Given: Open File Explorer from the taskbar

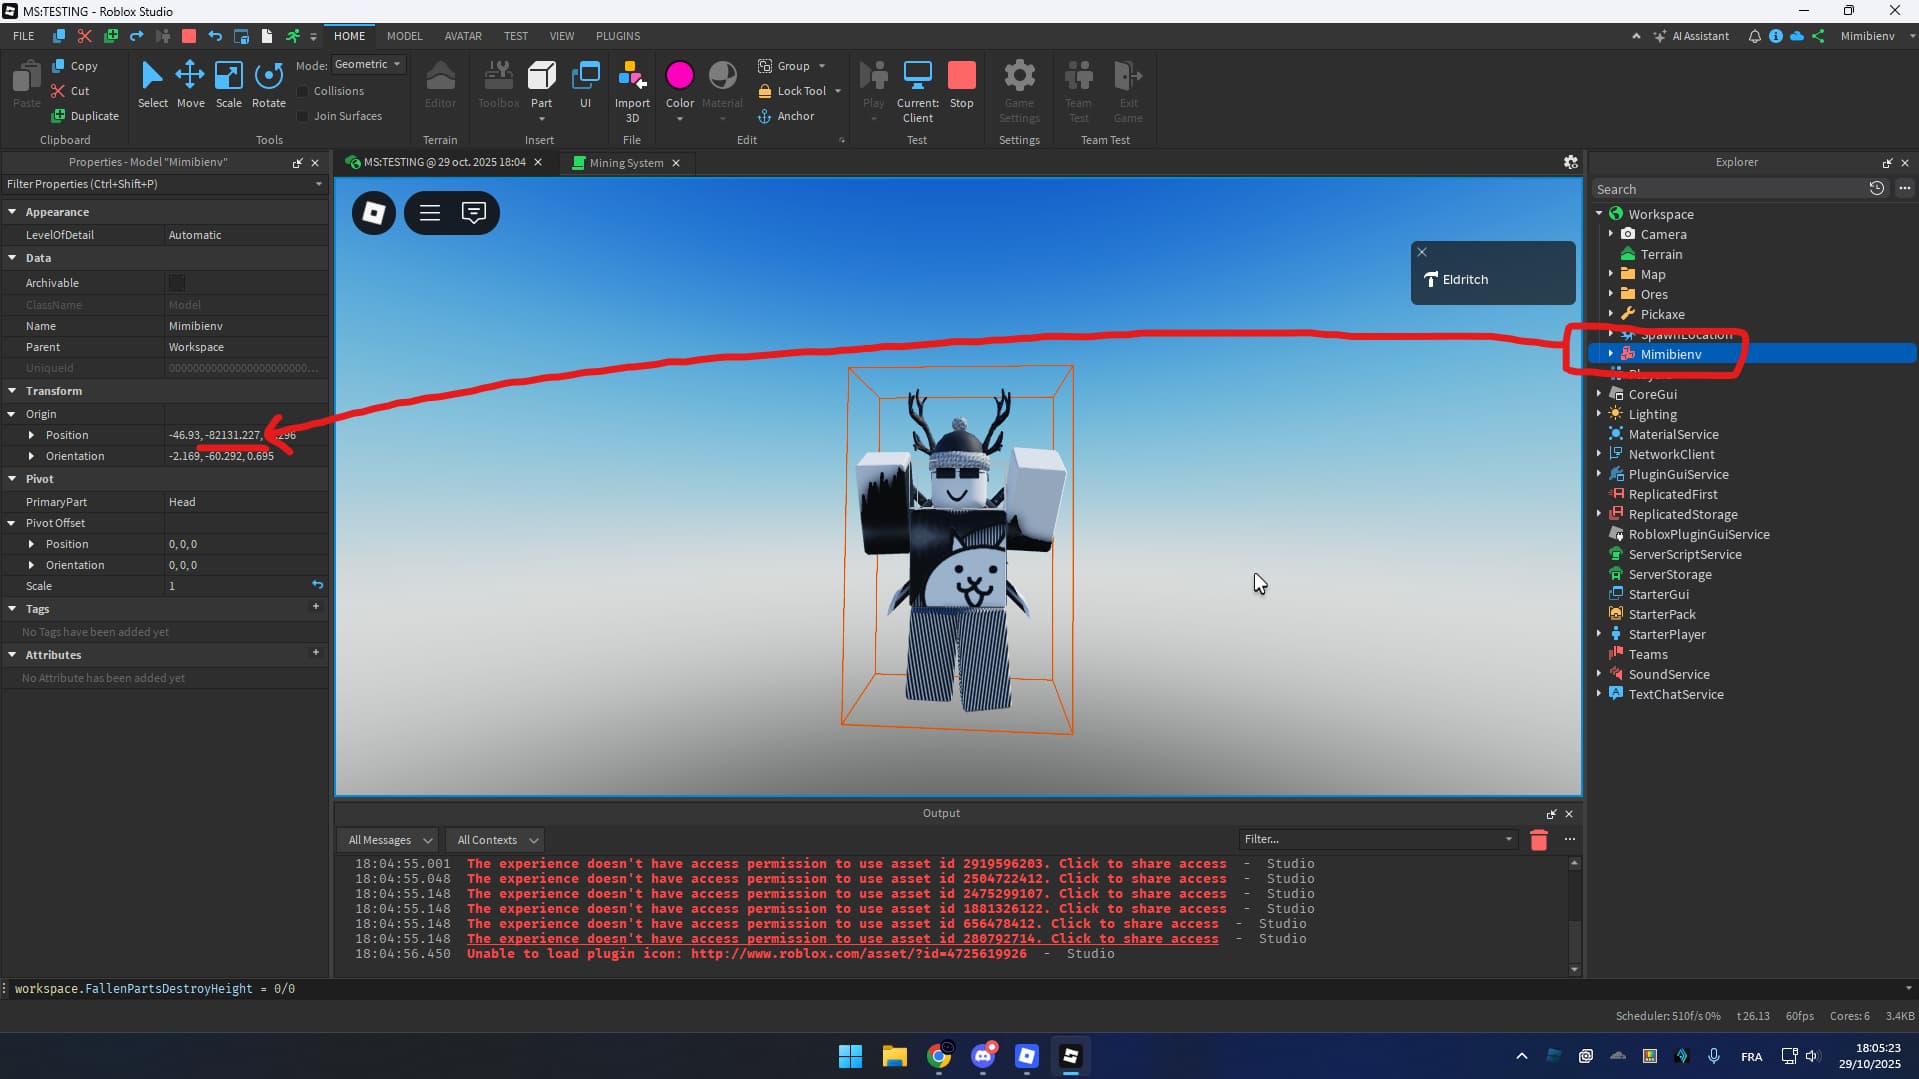Looking at the screenshot, I should point(894,1056).
